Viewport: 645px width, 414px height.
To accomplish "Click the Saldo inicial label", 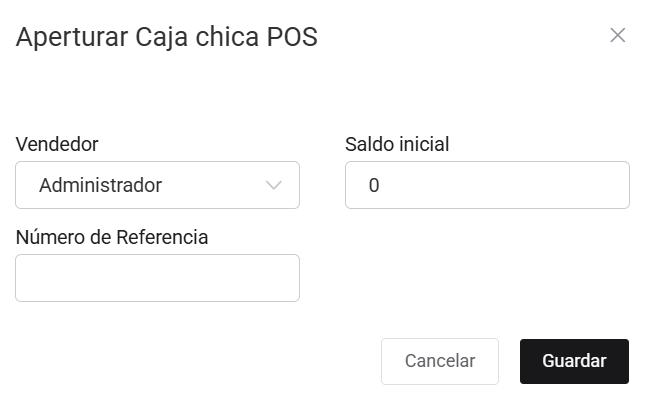I will coord(397,144).
